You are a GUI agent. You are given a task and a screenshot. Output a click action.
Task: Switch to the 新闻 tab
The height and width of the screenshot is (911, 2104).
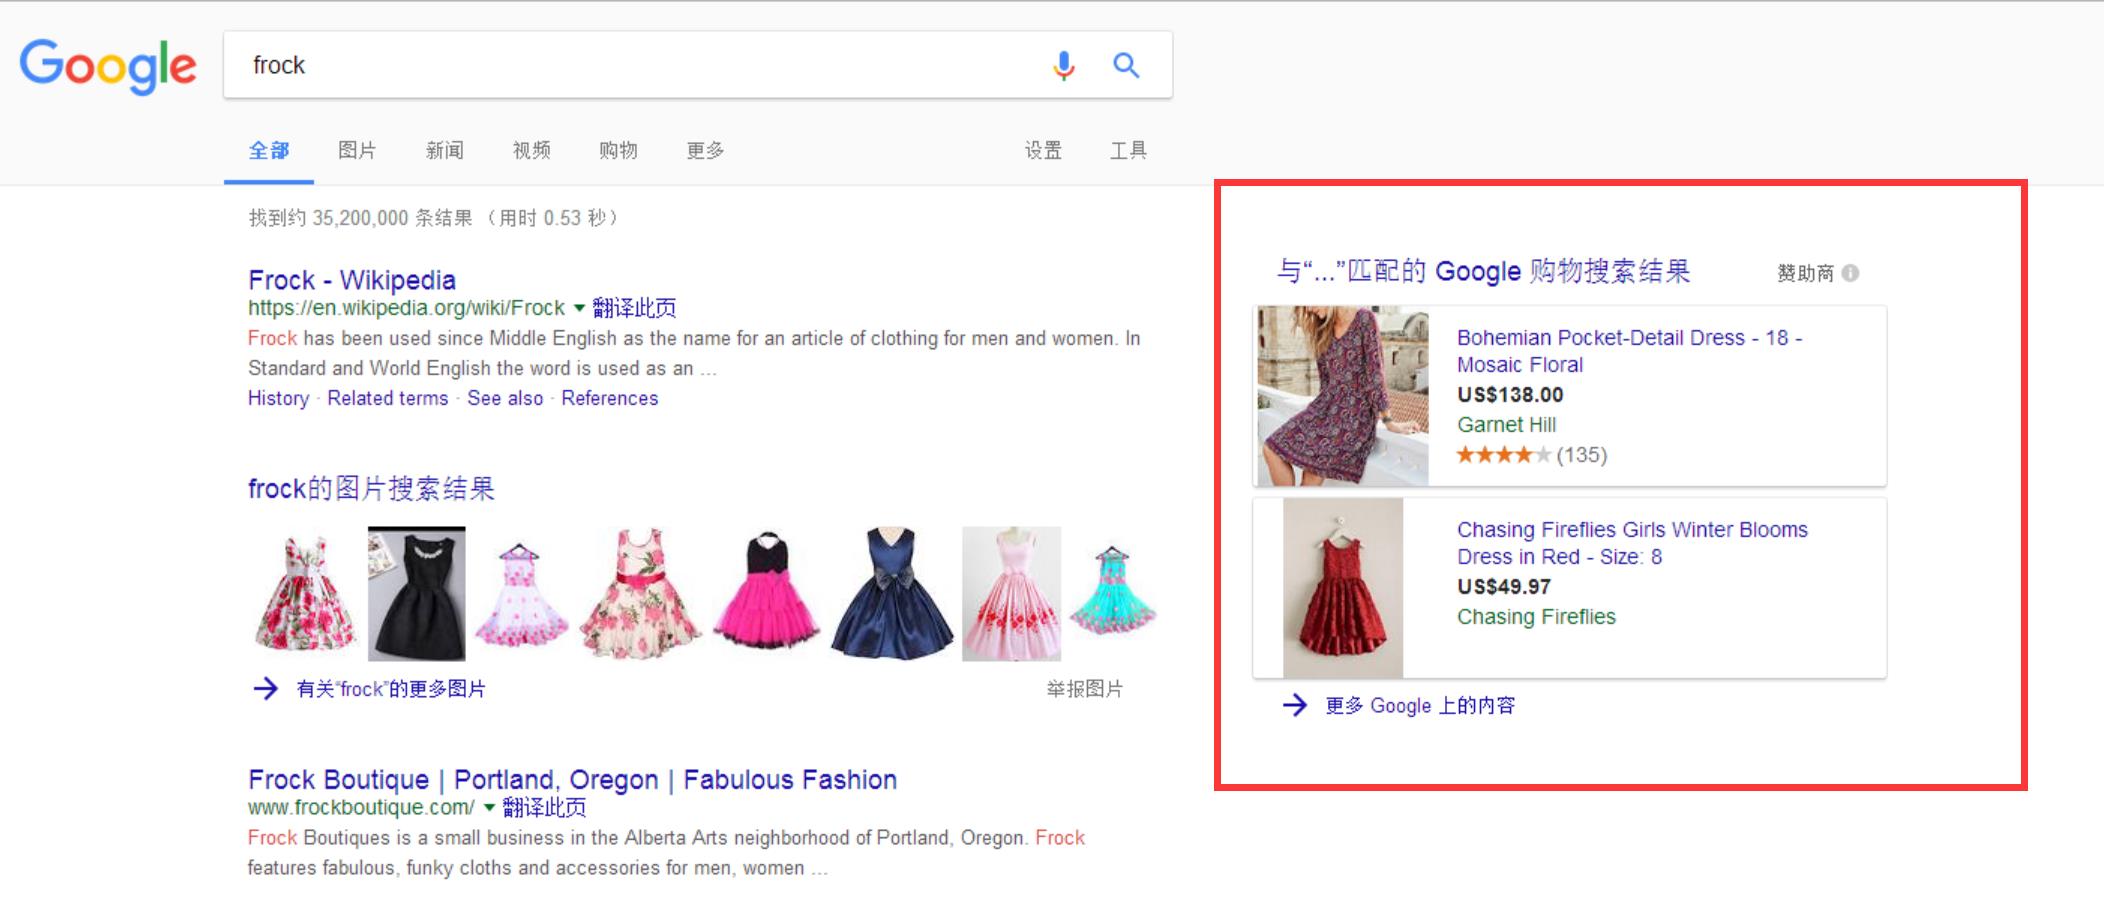(445, 151)
